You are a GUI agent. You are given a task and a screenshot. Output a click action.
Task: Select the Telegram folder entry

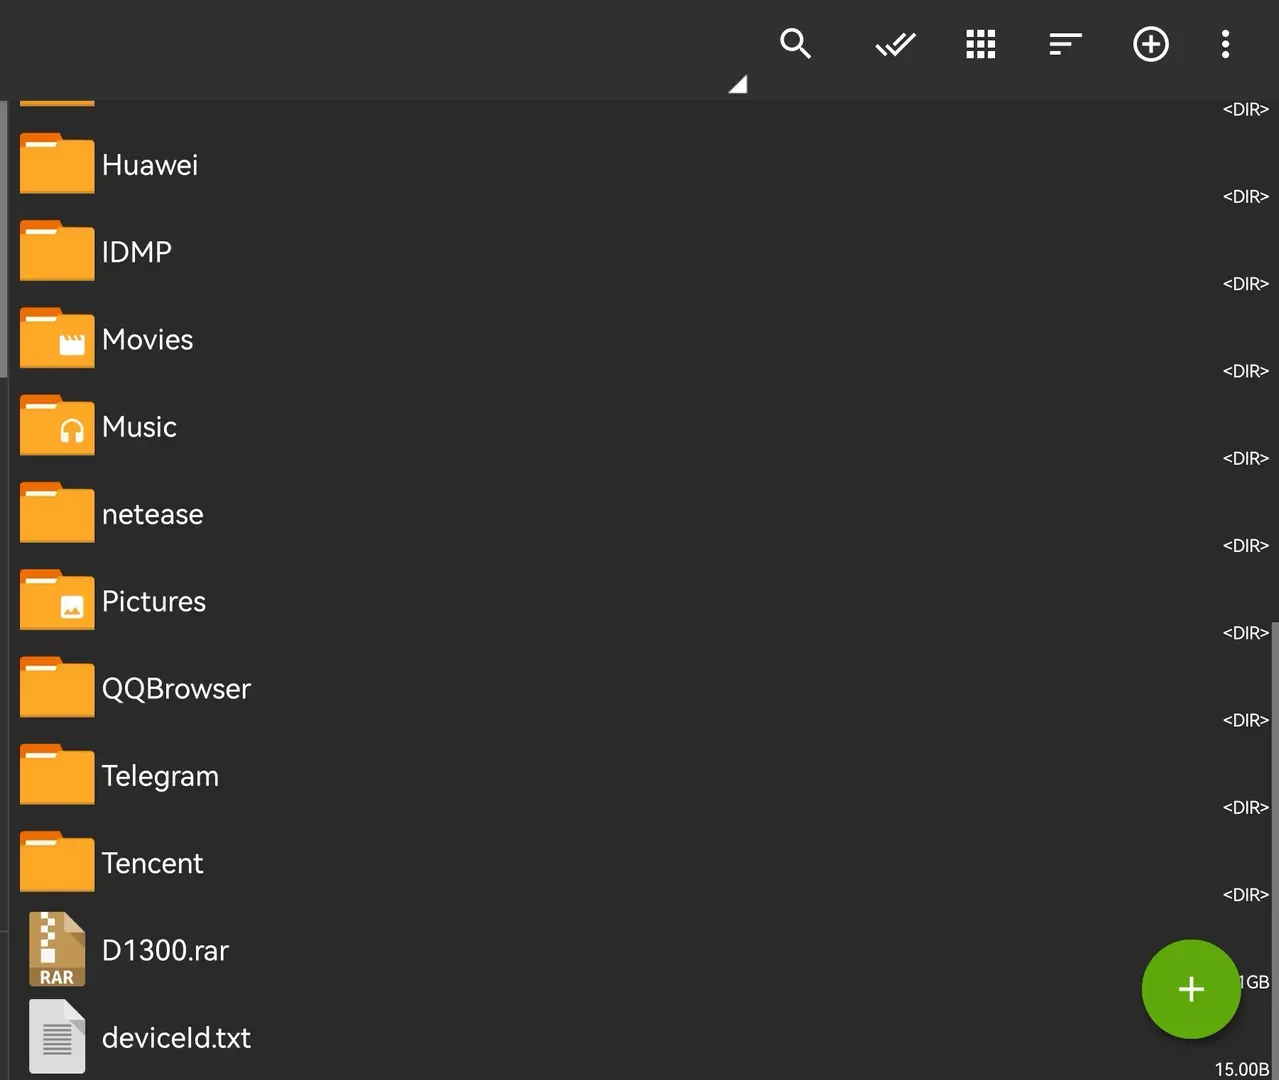639,775
